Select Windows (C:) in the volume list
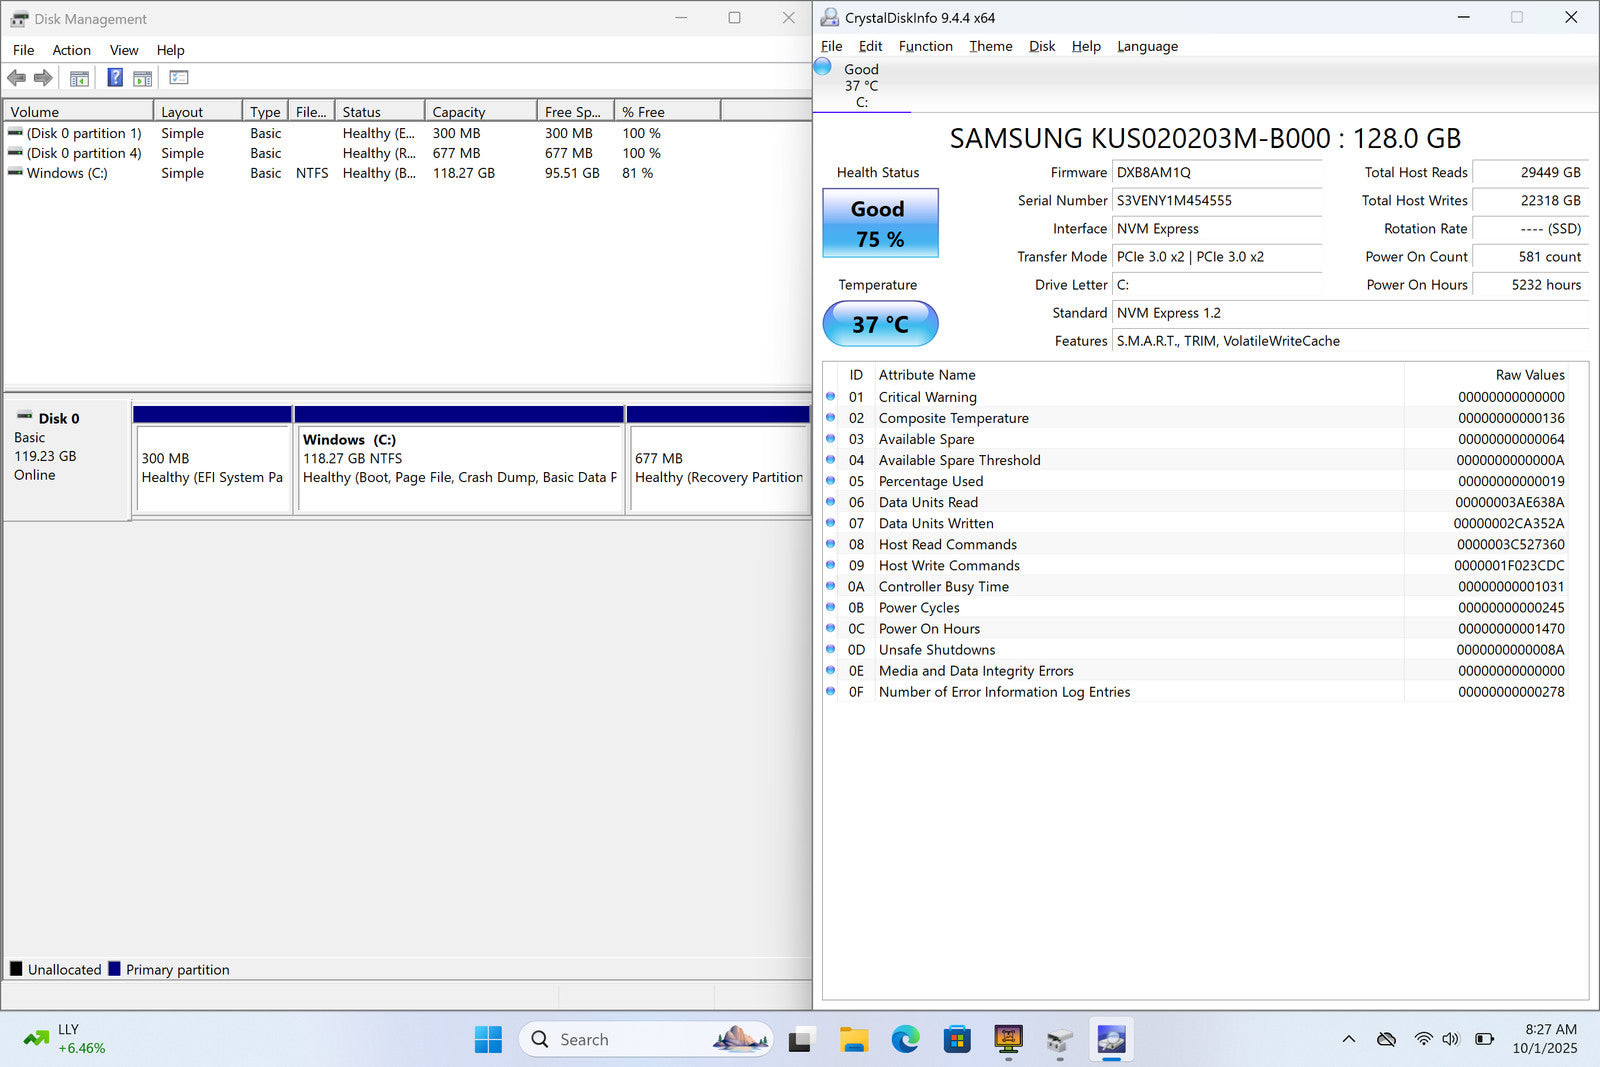This screenshot has width=1600, height=1067. [x=67, y=173]
